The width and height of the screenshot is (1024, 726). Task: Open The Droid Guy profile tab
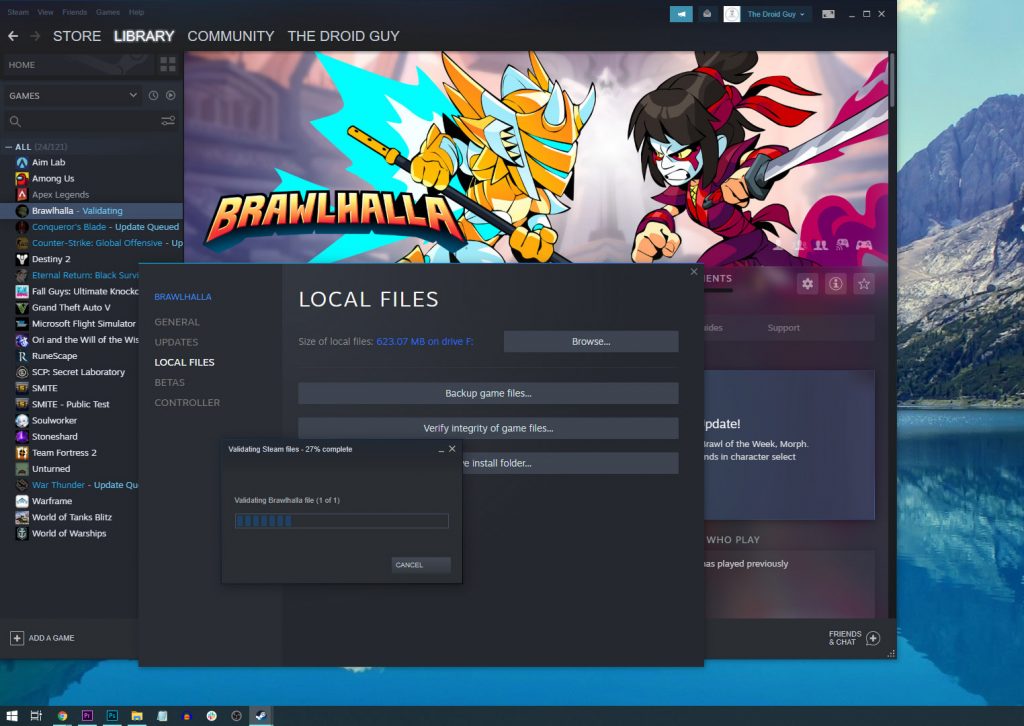tap(344, 36)
